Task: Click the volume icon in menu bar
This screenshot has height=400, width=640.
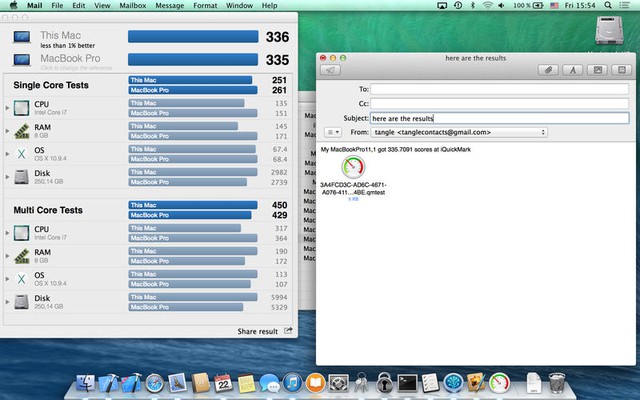Action: click(x=502, y=5)
